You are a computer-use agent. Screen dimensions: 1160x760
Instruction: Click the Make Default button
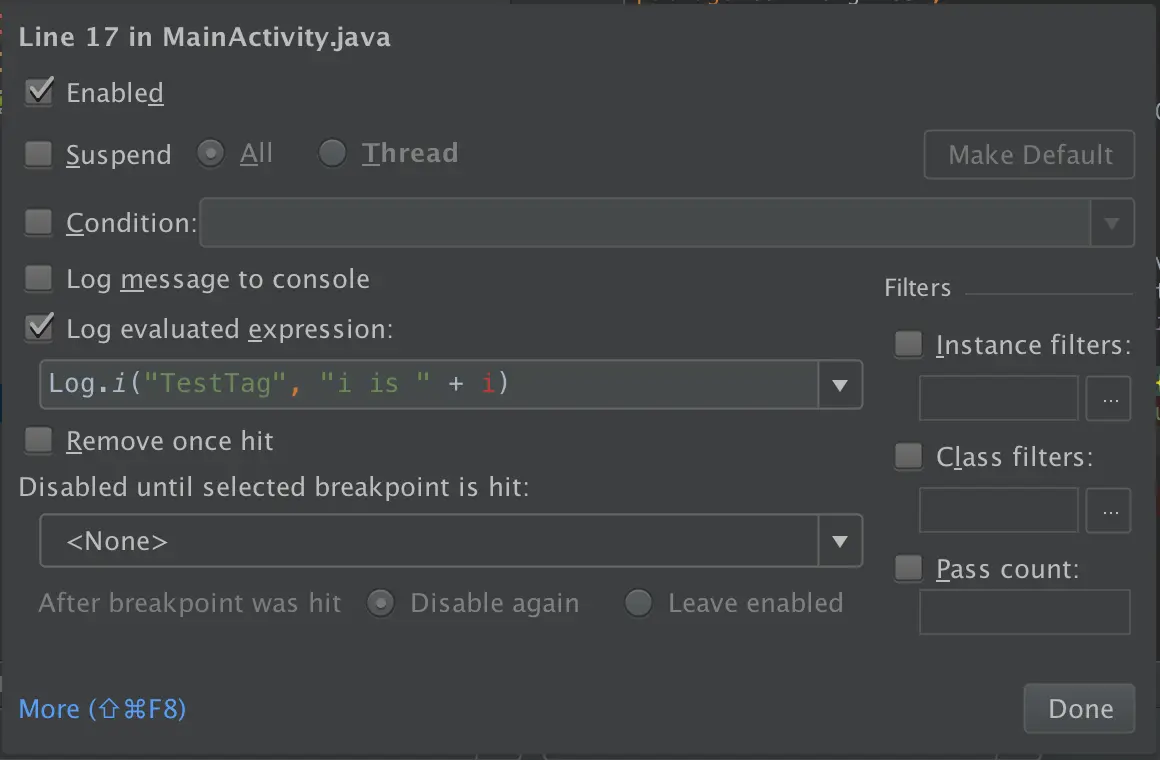coord(1029,155)
